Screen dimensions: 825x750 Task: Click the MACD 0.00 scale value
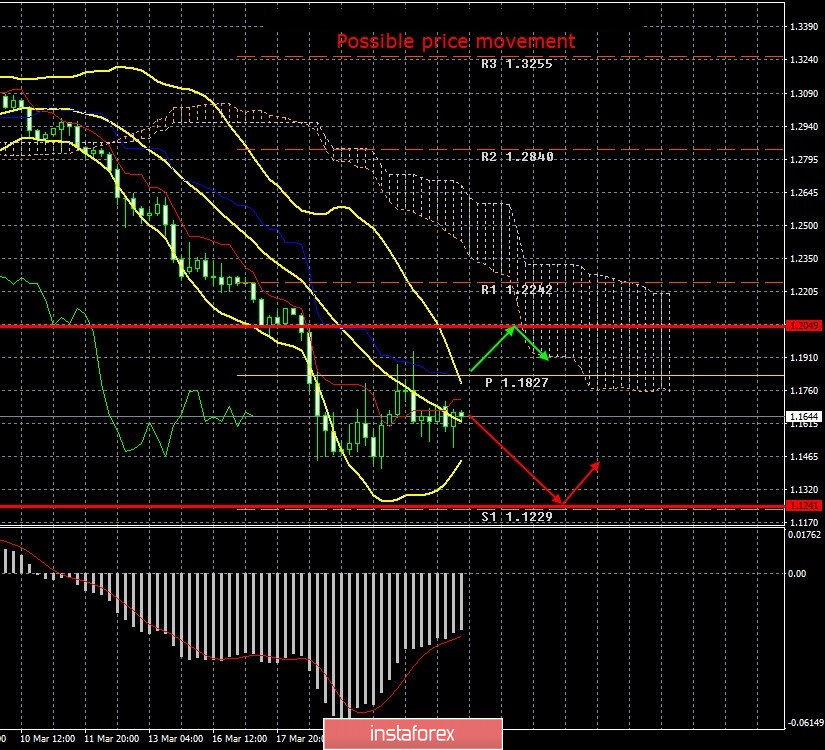797,574
